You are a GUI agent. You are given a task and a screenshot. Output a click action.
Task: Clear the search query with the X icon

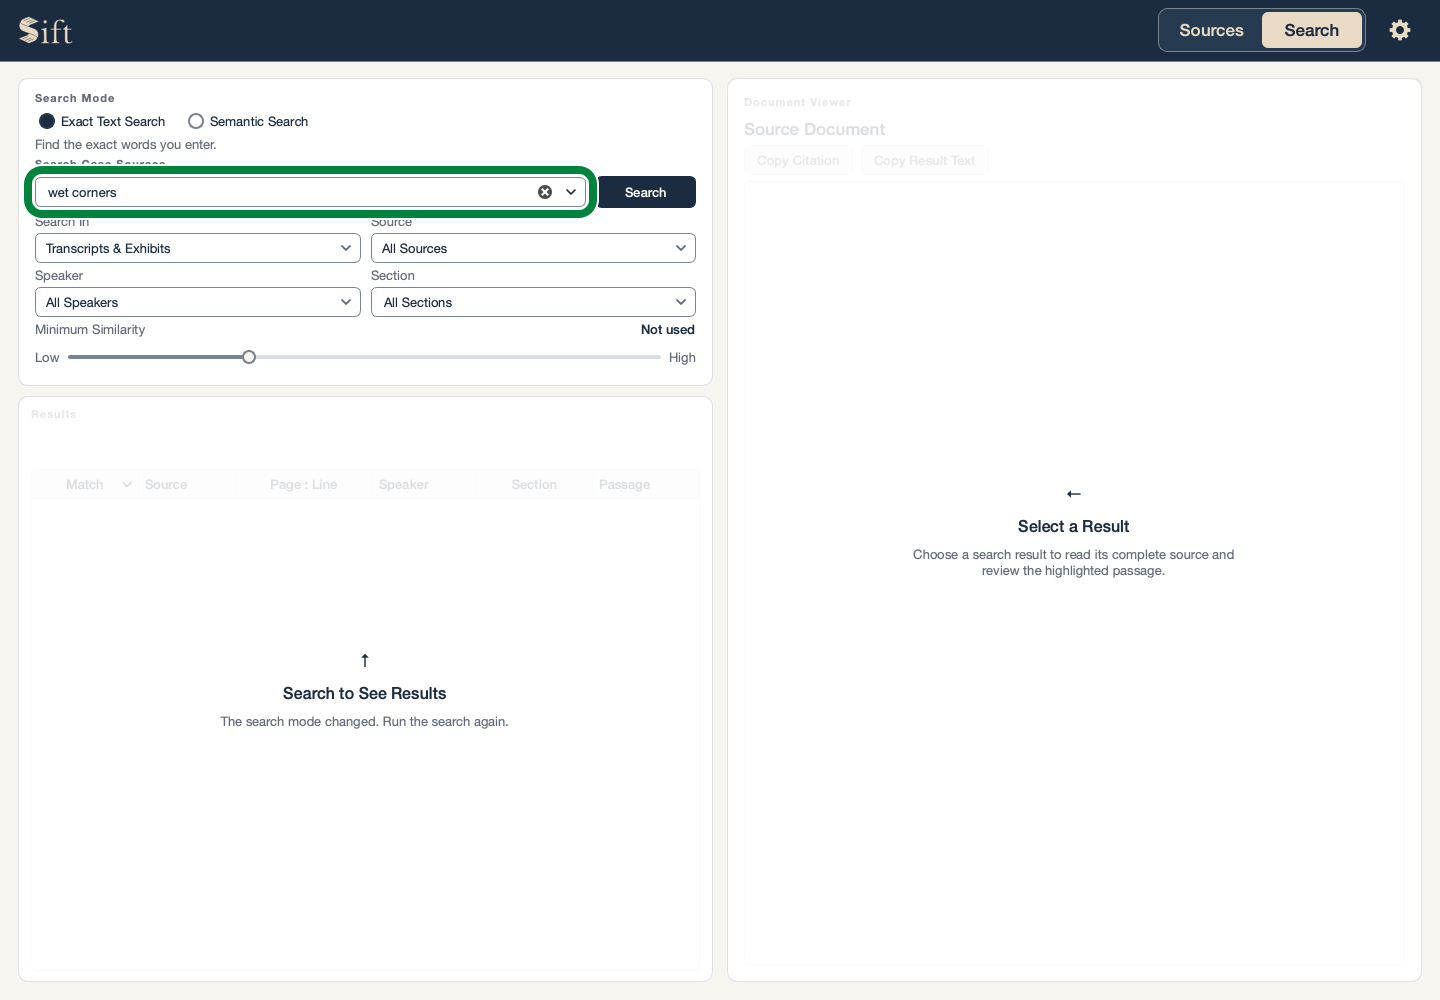(545, 192)
